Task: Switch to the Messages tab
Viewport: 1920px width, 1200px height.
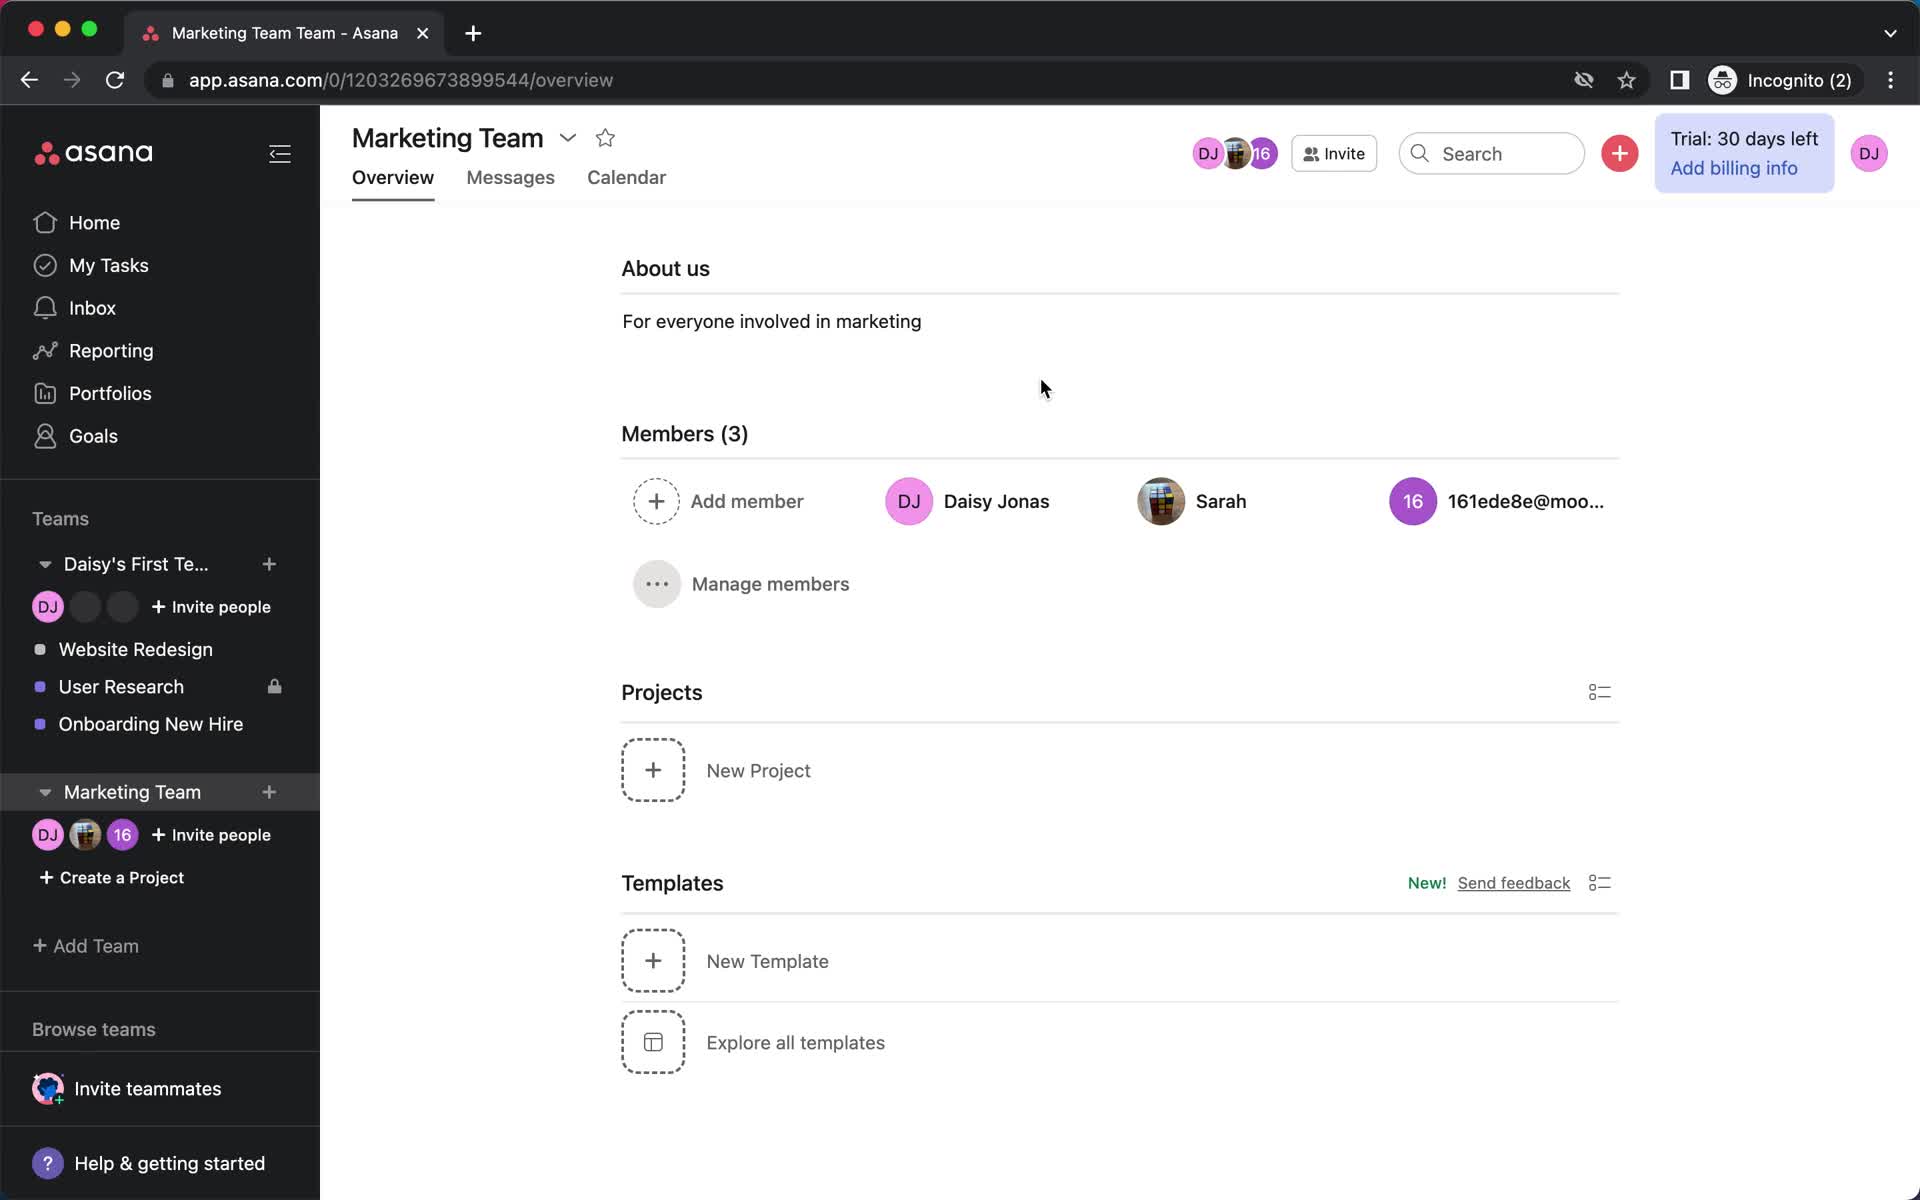Action: [x=510, y=177]
